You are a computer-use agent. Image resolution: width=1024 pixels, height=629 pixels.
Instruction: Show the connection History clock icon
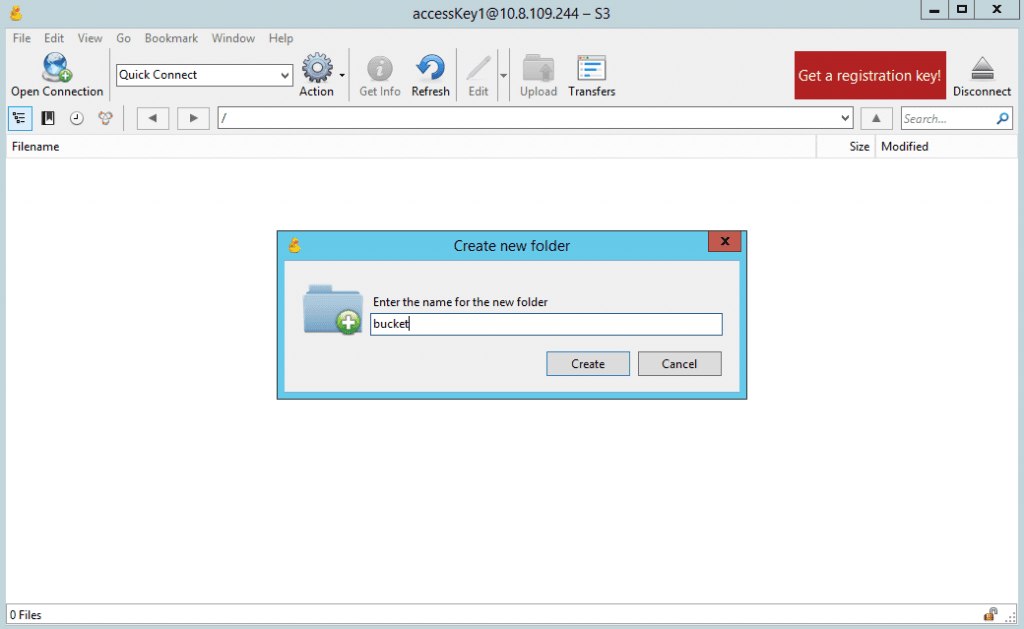pos(76,118)
